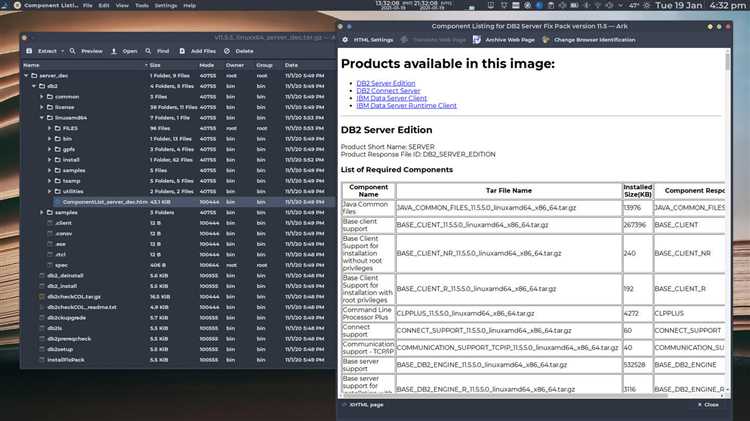Open the Extract dropdown arrow

tap(63, 50)
